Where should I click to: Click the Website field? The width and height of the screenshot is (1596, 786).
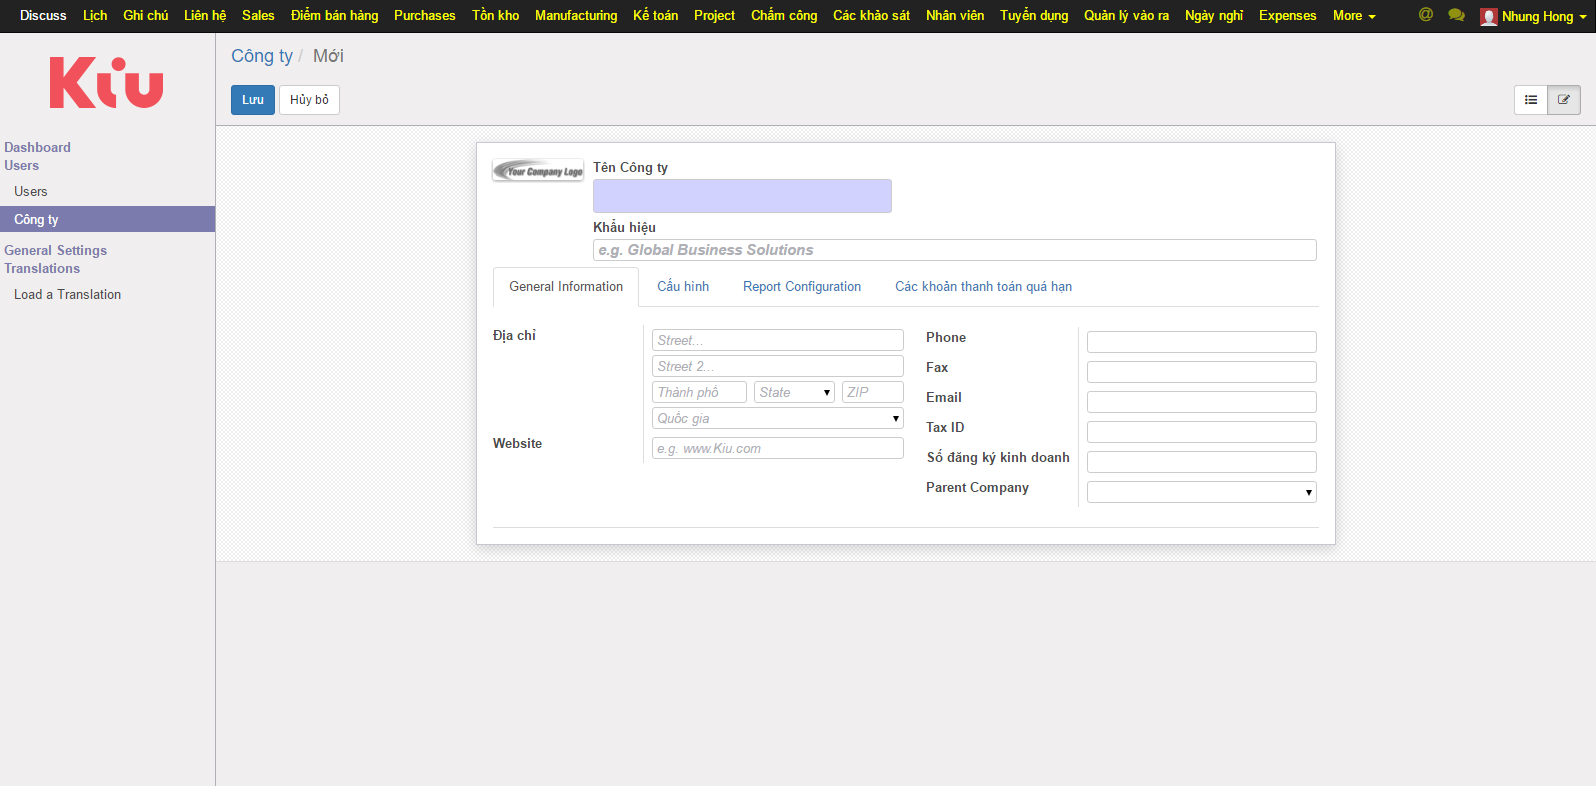tap(778, 448)
